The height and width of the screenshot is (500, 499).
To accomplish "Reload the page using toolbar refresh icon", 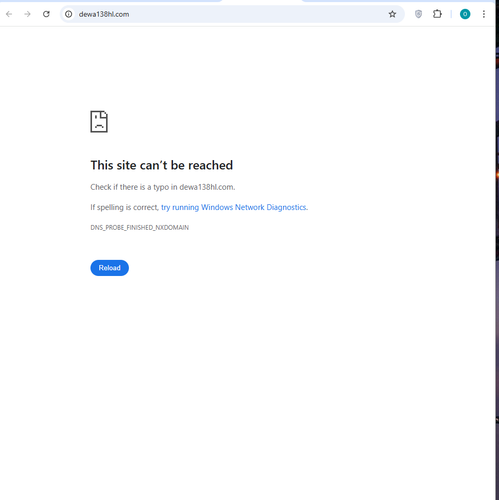I will point(46,14).
